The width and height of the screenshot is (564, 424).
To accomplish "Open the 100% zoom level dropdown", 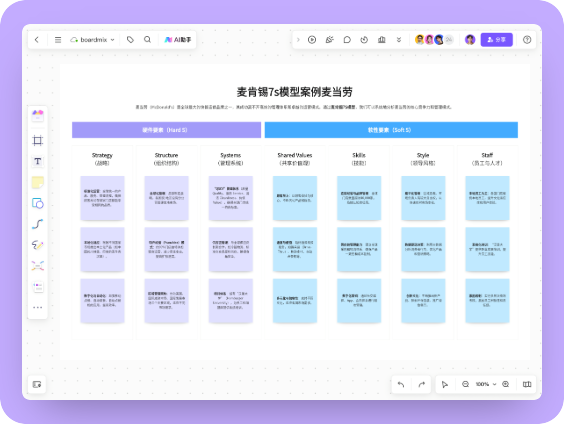I will click(x=486, y=384).
